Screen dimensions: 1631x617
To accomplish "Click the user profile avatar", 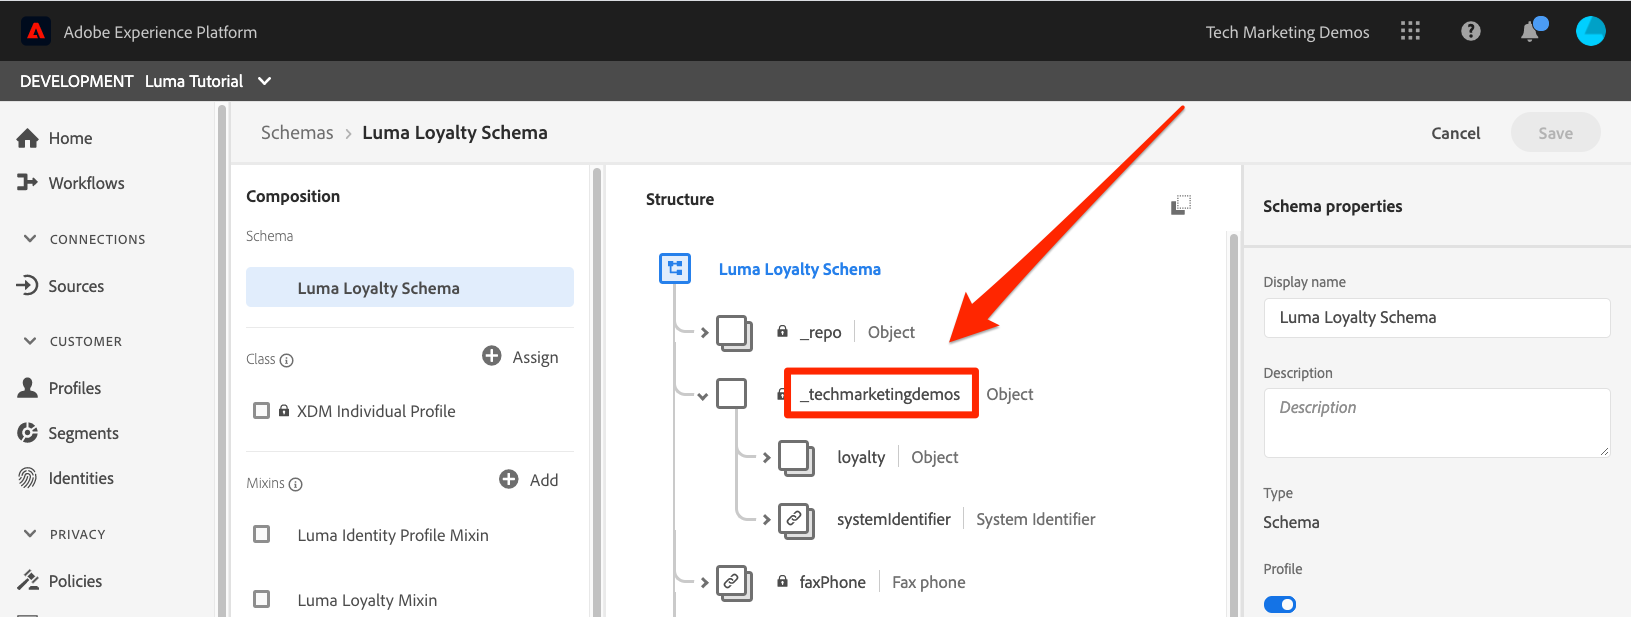I will (x=1590, y=31).
